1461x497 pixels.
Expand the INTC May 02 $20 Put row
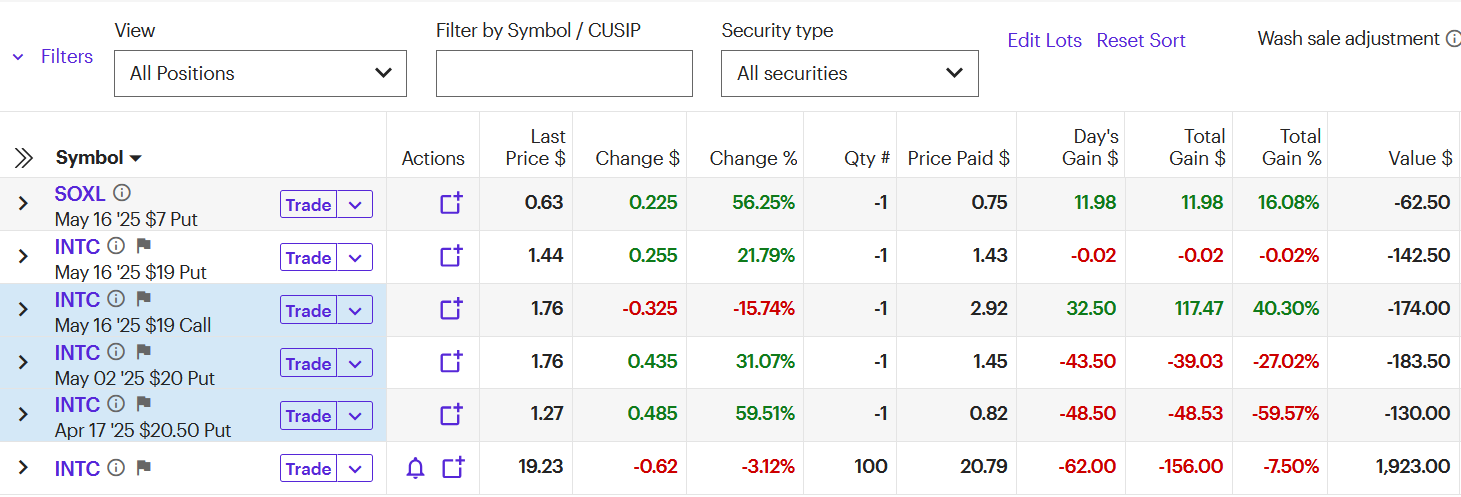point(23,363)
